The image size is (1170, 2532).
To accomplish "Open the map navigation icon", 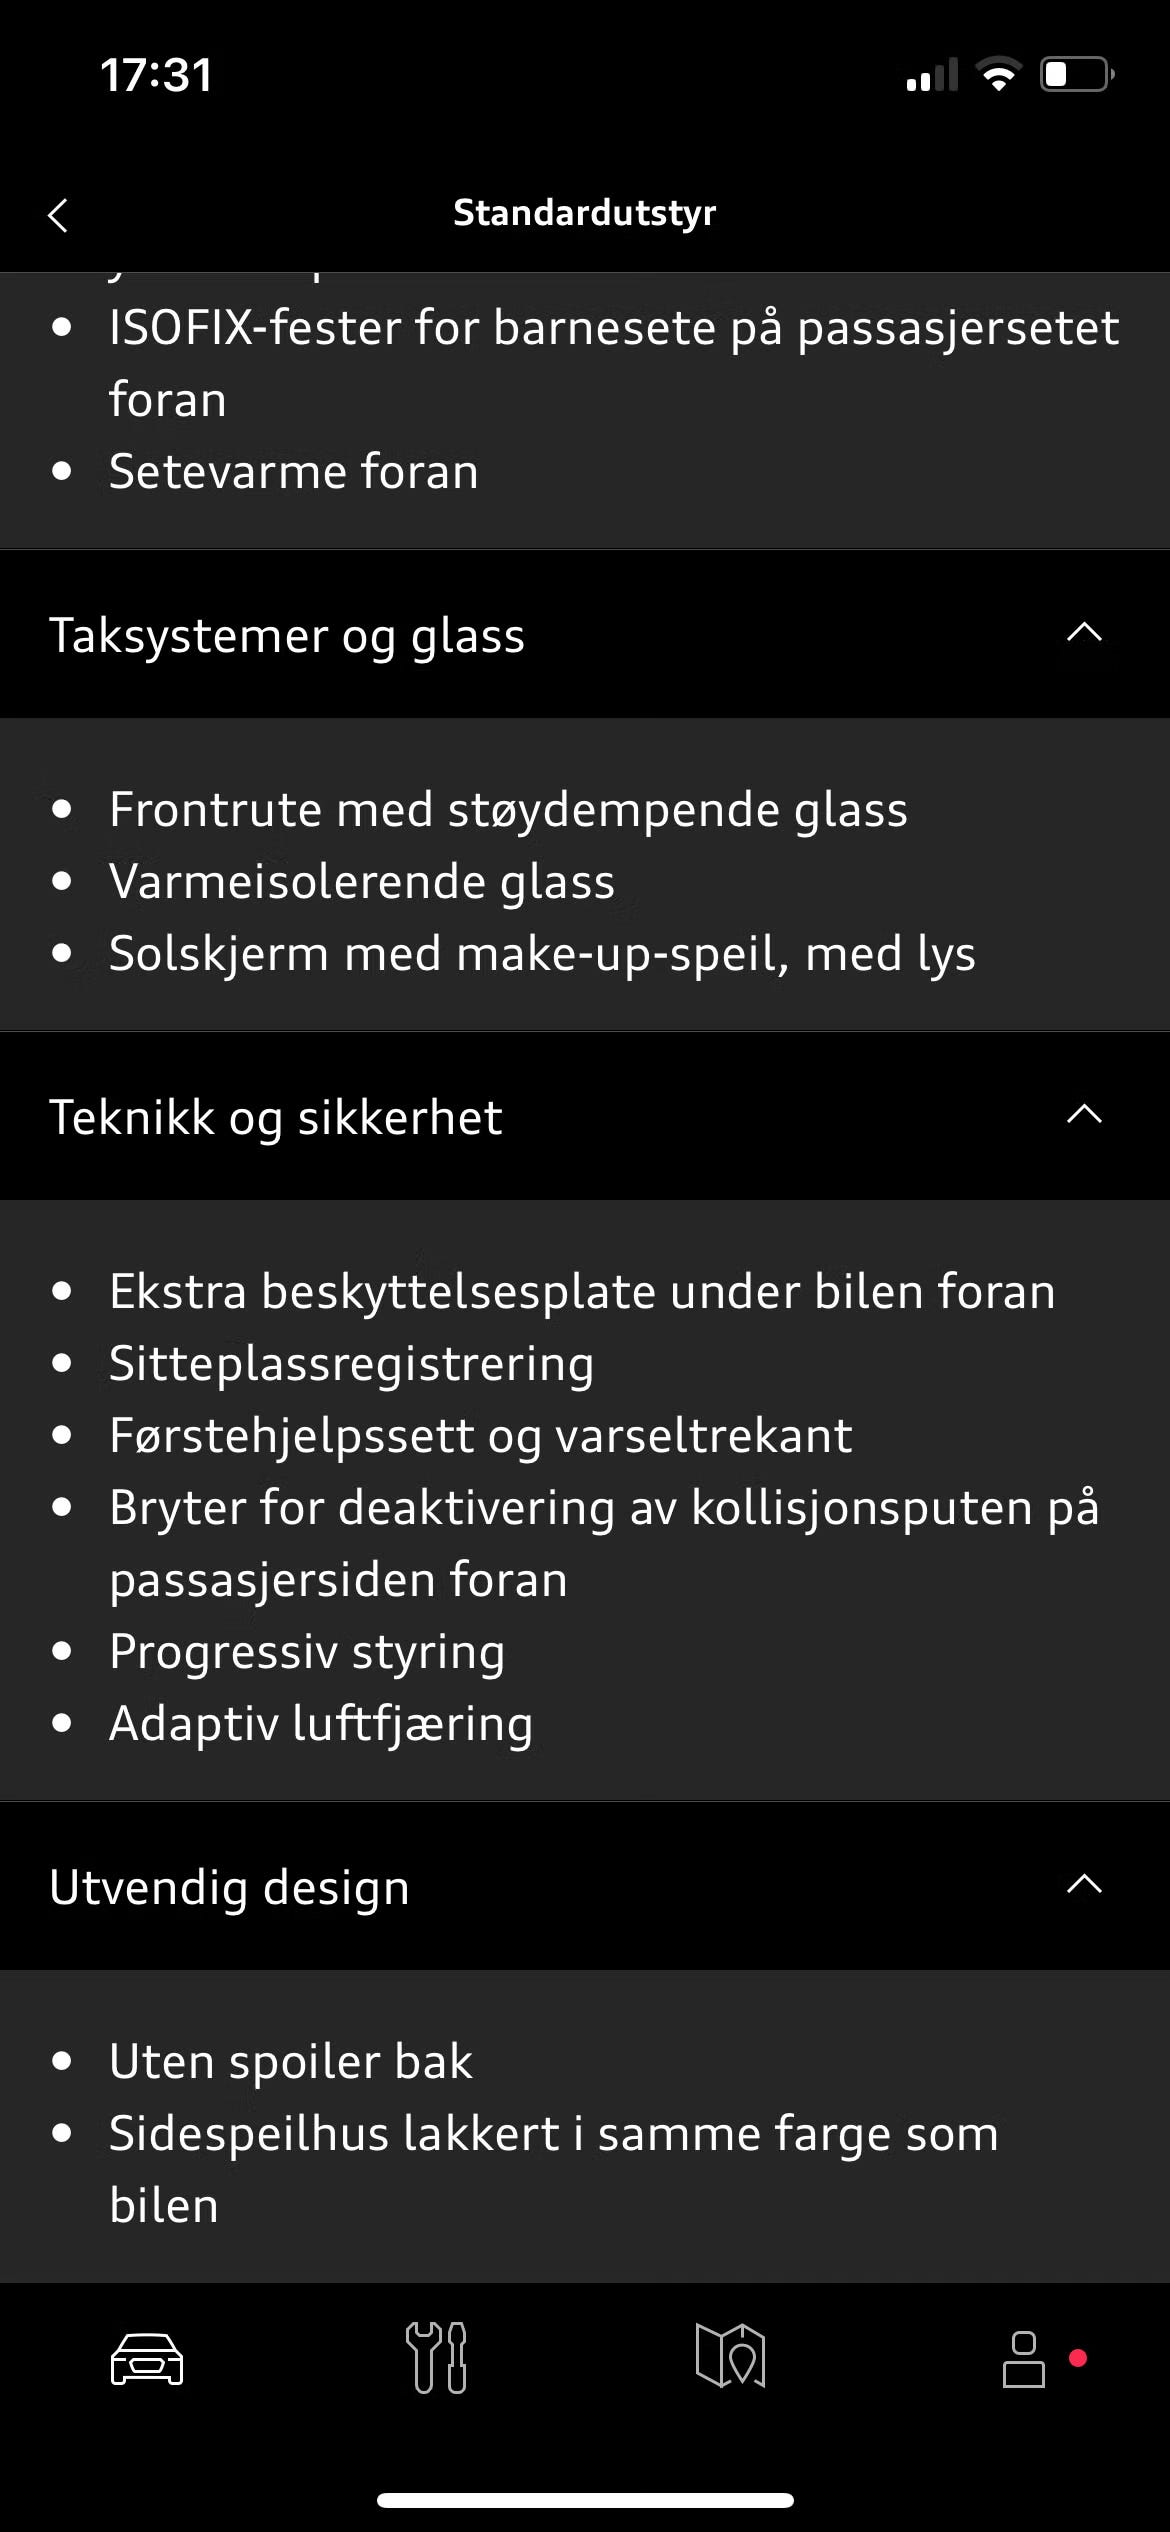I will click(x=731, y=2356).
